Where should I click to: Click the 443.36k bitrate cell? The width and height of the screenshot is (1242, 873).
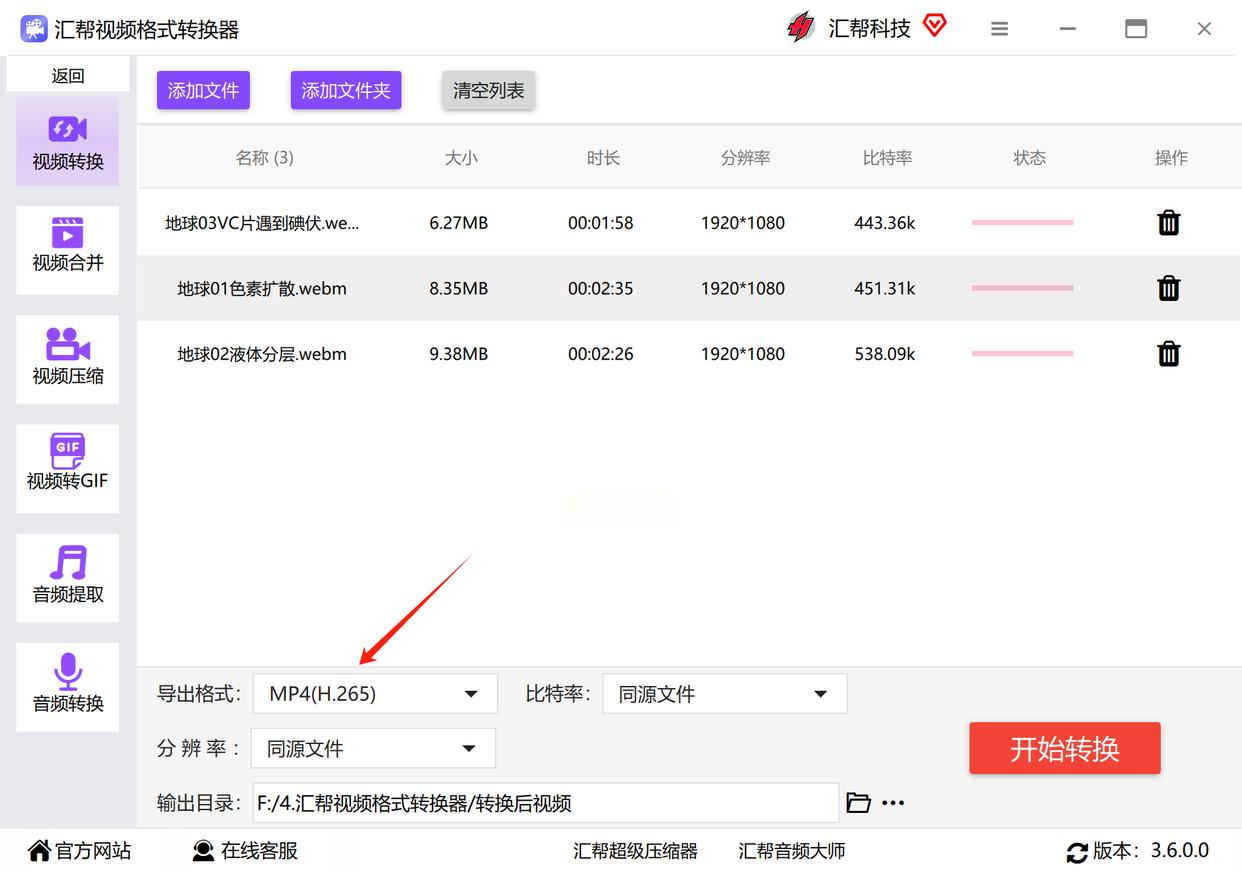pos(885,223)
